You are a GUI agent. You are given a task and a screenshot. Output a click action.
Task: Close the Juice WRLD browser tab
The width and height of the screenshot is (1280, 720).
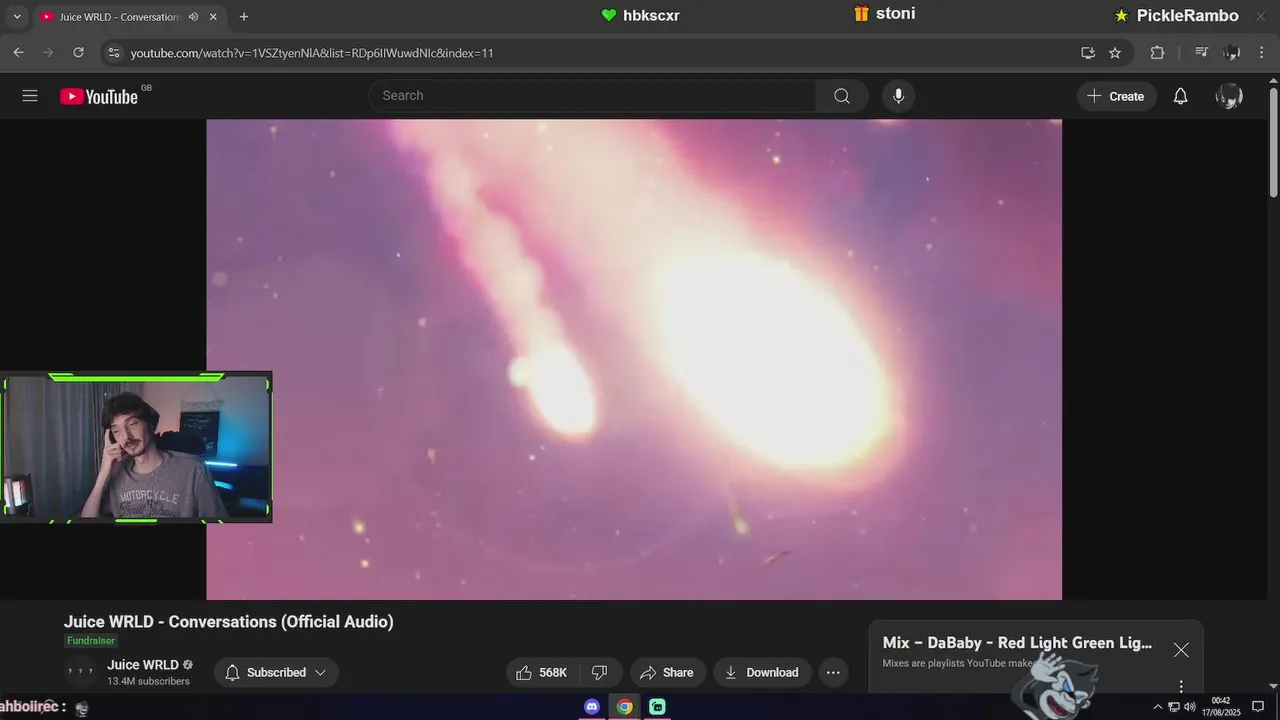pos(213,17)
